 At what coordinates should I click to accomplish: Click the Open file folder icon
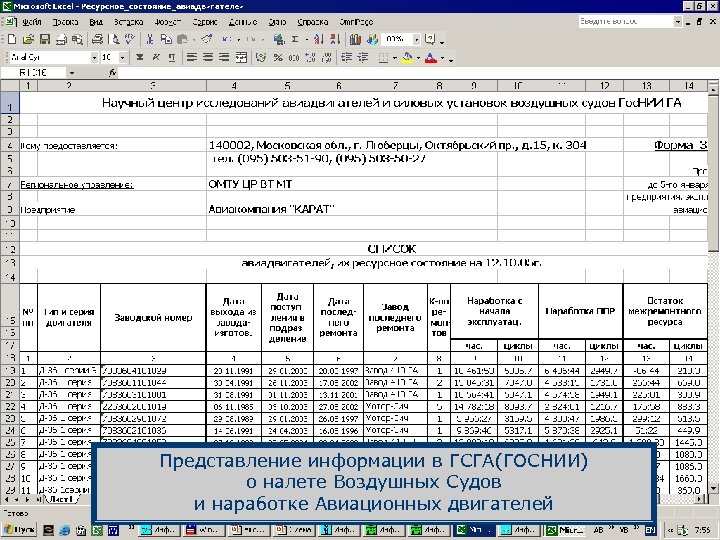click(28, 39)
